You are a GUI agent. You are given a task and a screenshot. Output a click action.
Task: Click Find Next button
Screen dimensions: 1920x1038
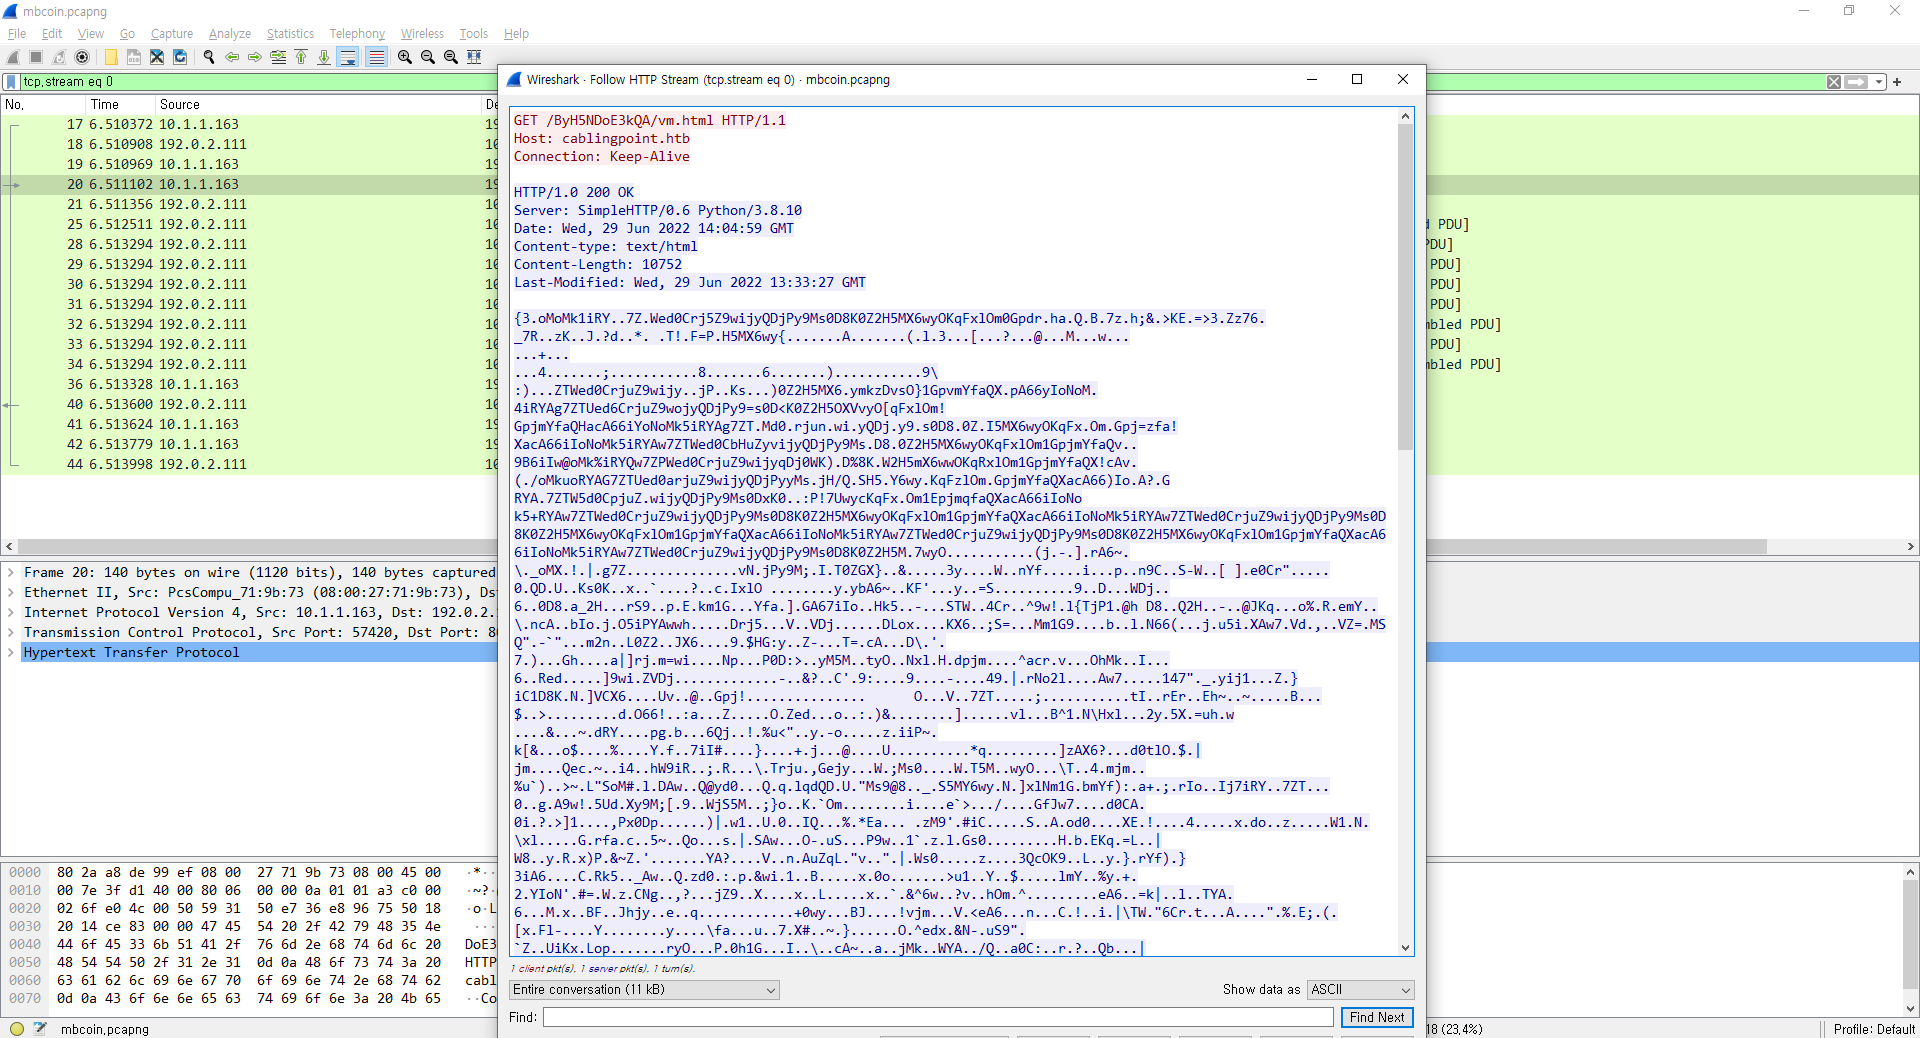click(1377, 1017)
